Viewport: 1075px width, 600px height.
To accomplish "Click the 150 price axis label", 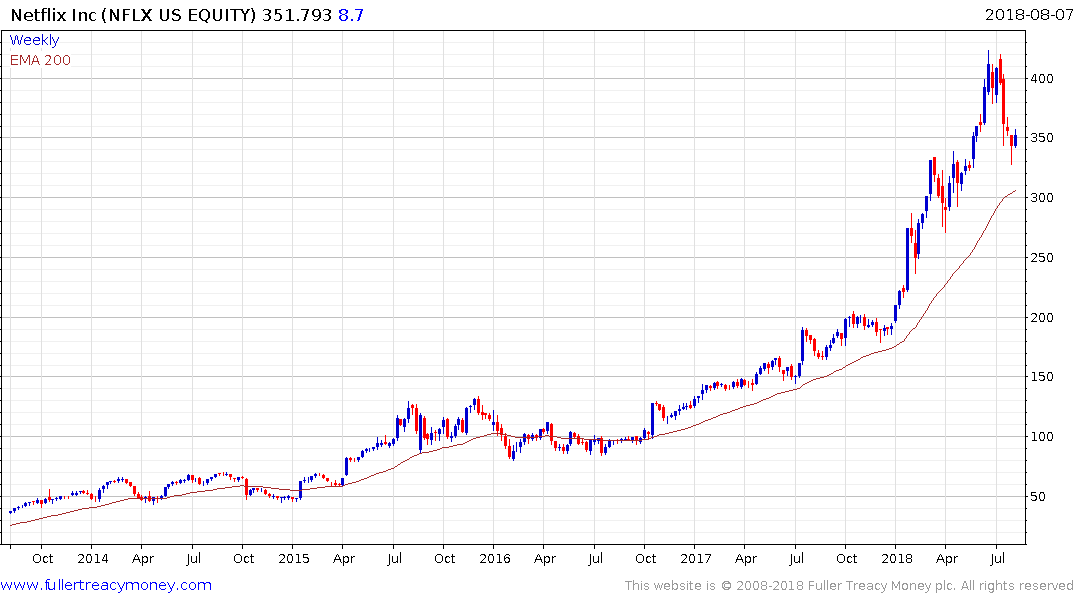I will pyautogui.click(x=1042, y=376).
